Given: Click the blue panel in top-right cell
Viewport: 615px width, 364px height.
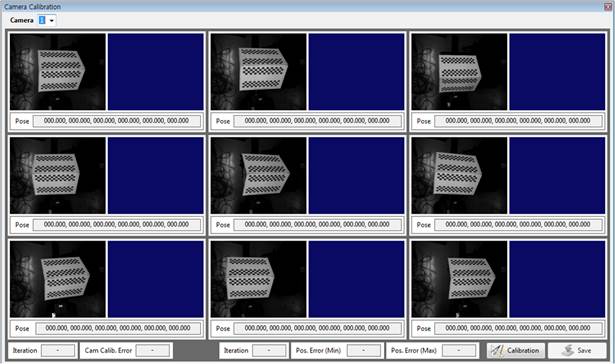Looking at the screenshot, I should click(557, 71).
